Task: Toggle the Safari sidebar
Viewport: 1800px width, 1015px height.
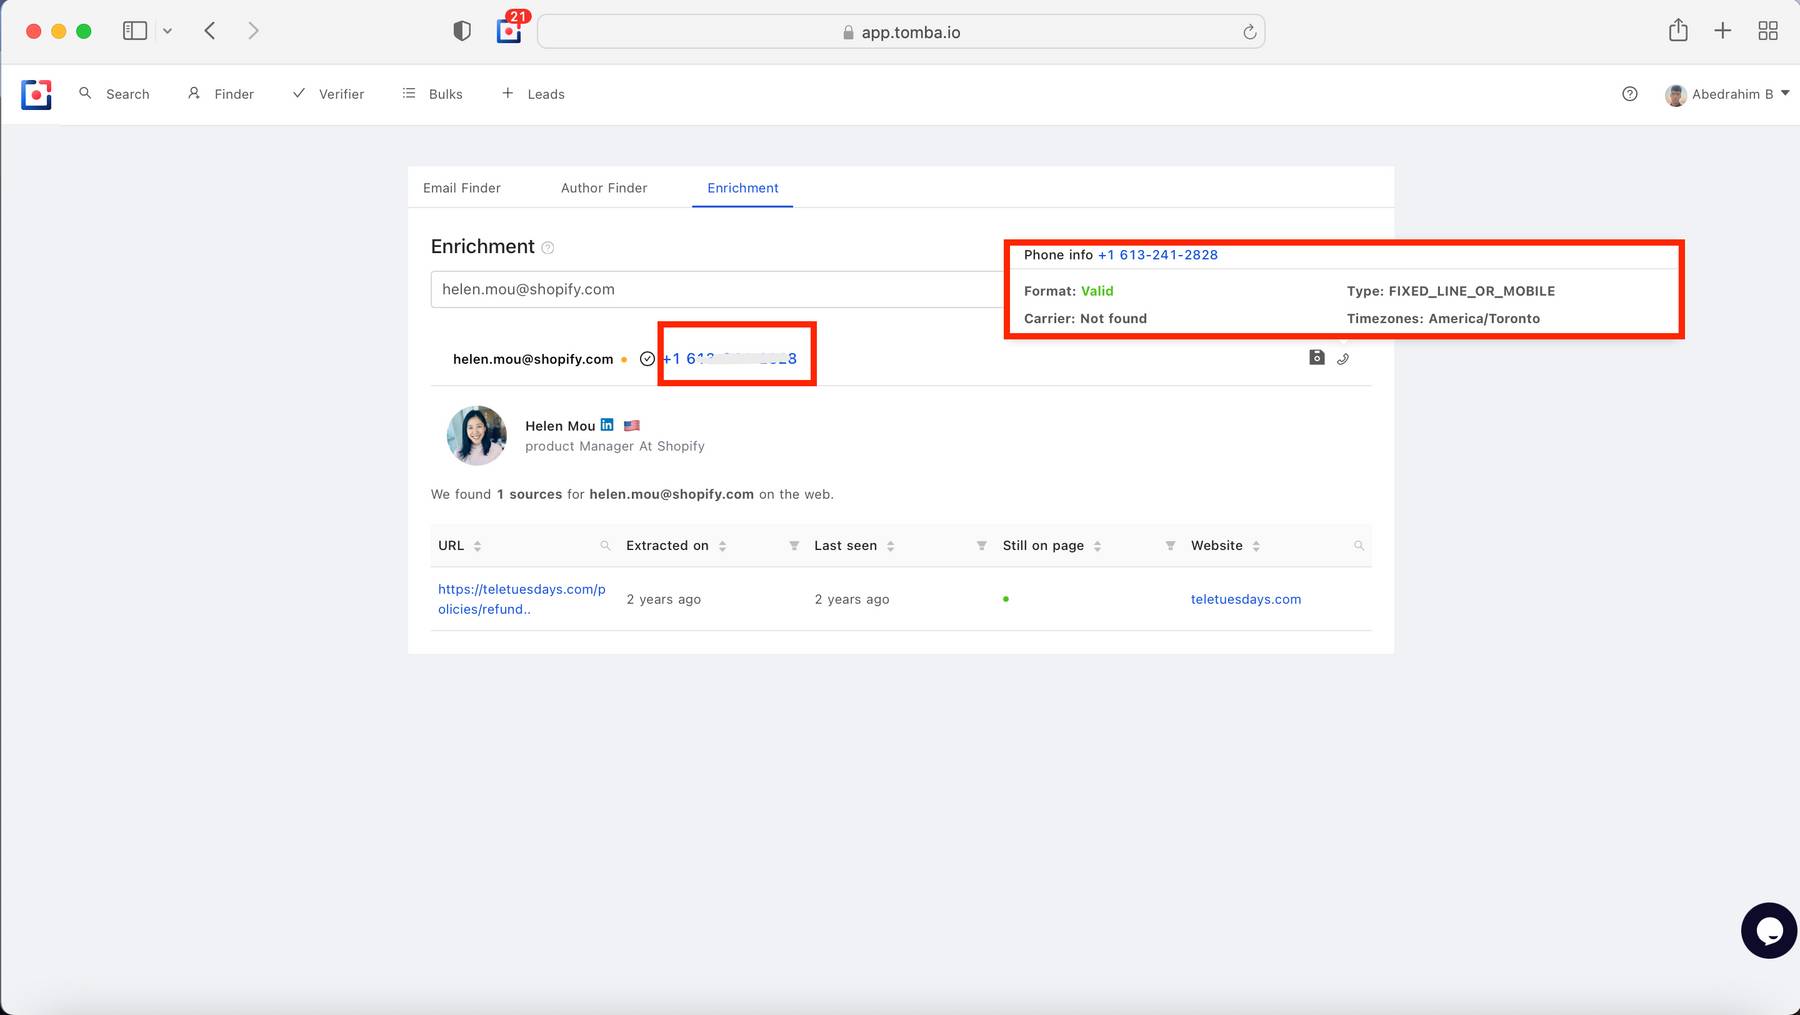Action: pos(135,31)
